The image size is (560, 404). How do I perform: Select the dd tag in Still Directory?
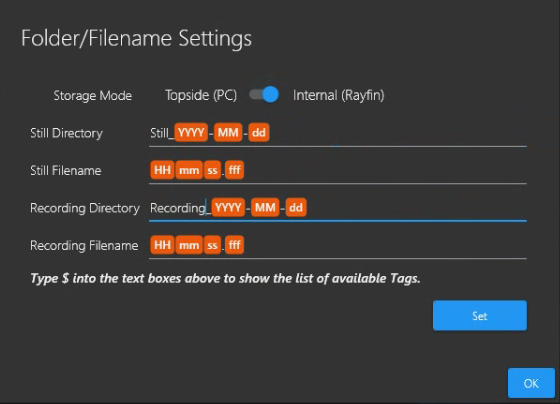(x=259, y=133)
